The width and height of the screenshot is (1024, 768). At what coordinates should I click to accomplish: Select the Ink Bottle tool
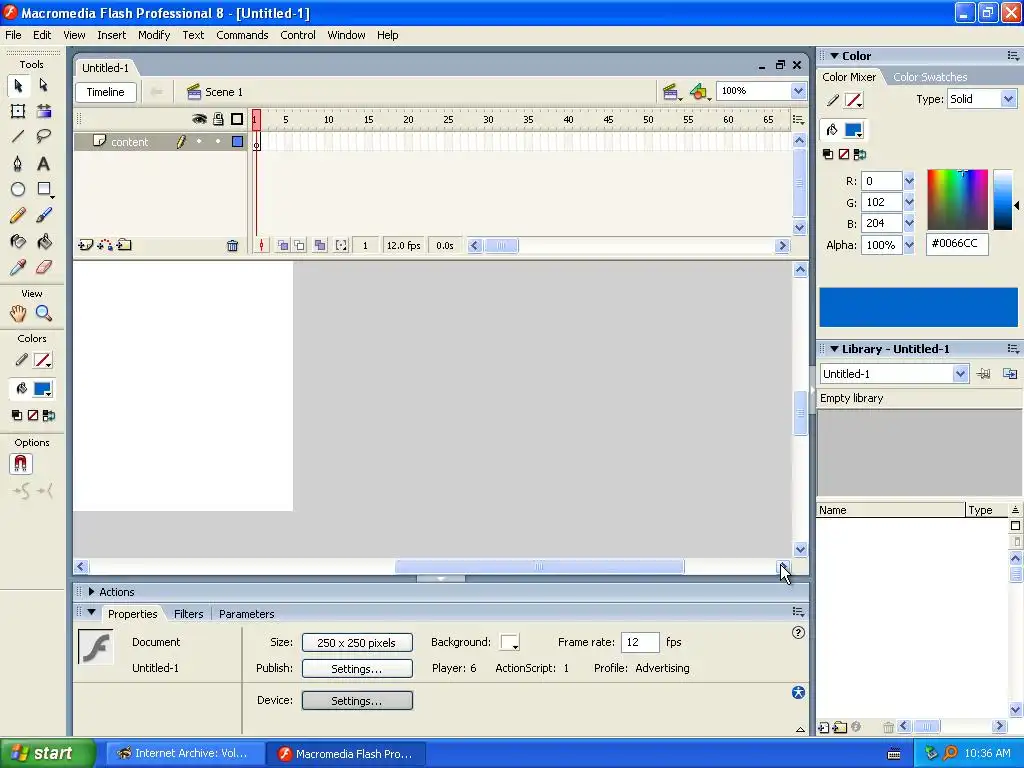pyautogui.click(x=18, y=242)
